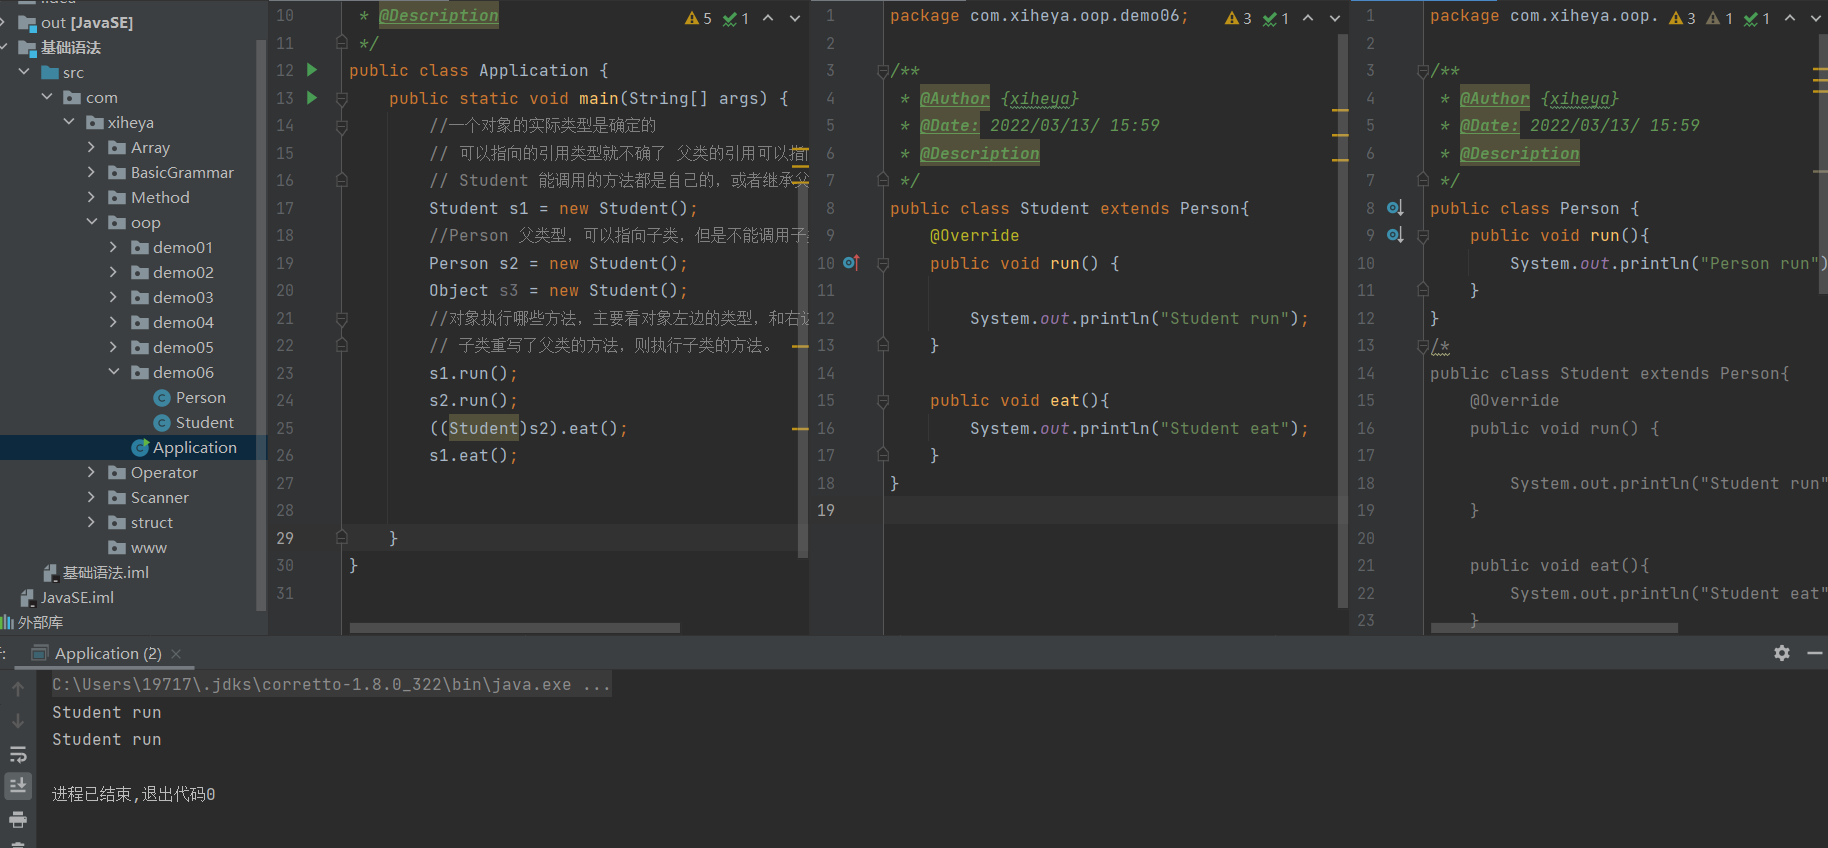Click the overridden method gutter icon at Person line 9
This screenshot has width=1828, height=848.
(x=1395, y=235)
